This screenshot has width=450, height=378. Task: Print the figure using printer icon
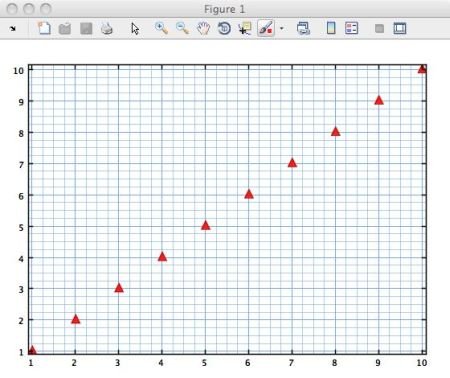click(107, 29)
